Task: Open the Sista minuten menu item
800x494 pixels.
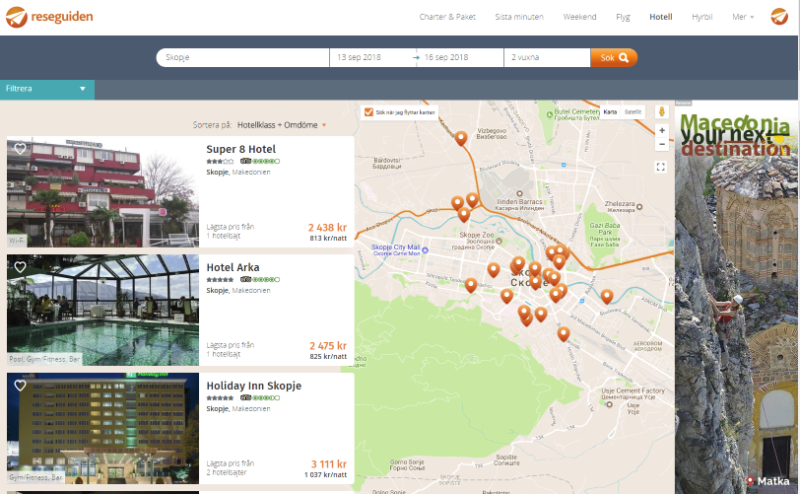Action: [x=517, y=17]
